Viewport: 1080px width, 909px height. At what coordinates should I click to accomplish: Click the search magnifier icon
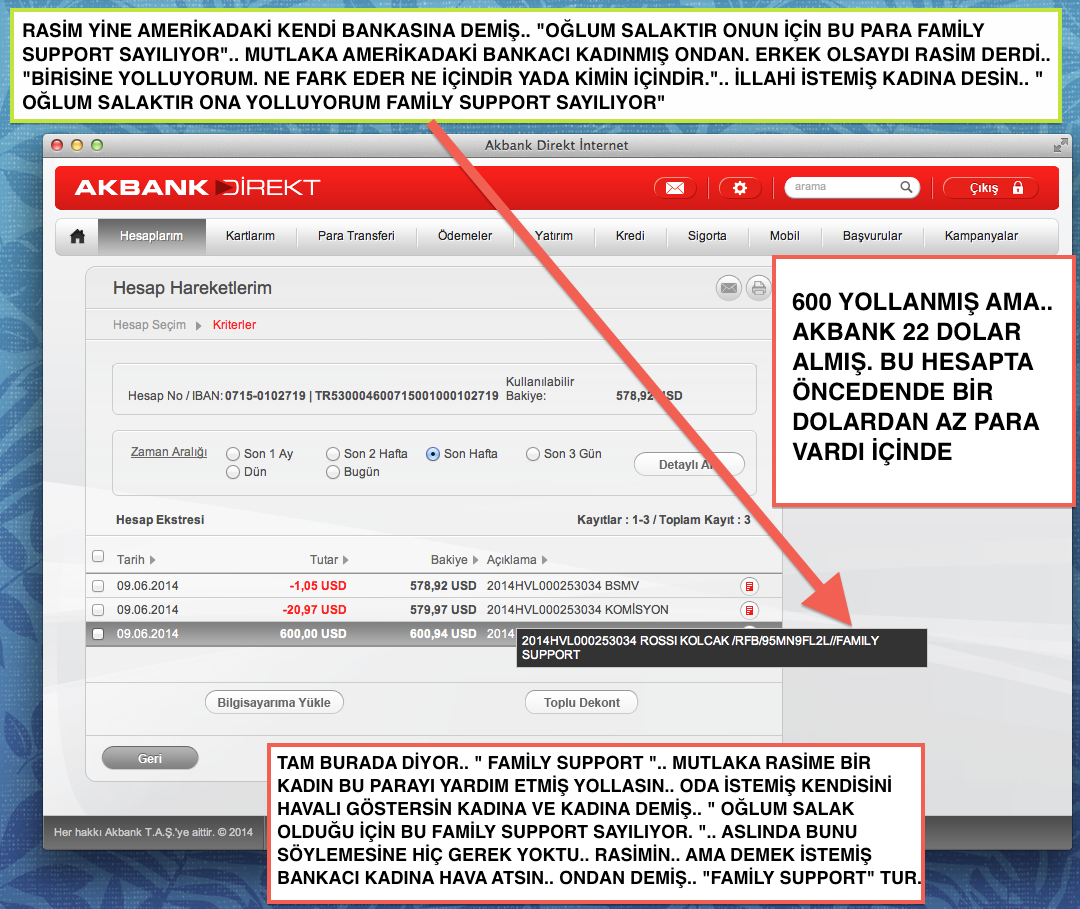[x=906, y=187]
